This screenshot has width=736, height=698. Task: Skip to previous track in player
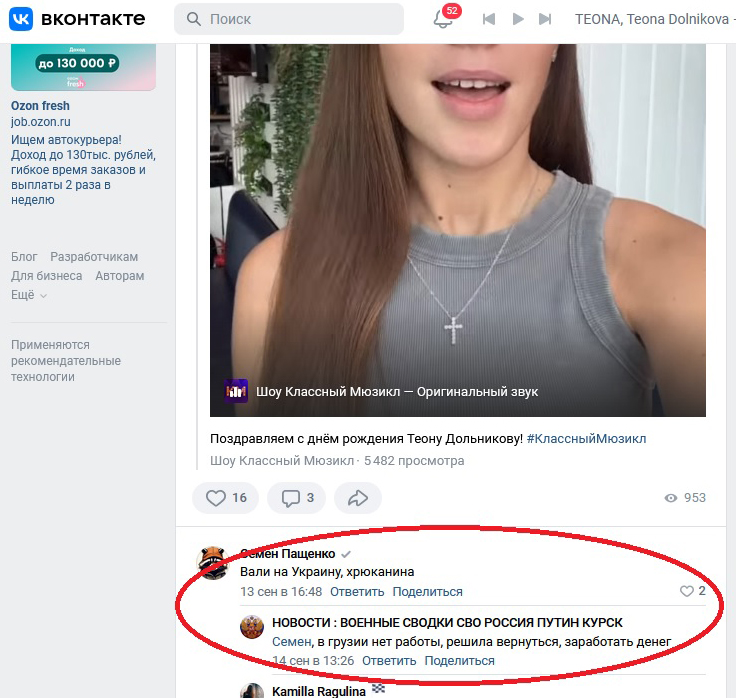[489, 19]
